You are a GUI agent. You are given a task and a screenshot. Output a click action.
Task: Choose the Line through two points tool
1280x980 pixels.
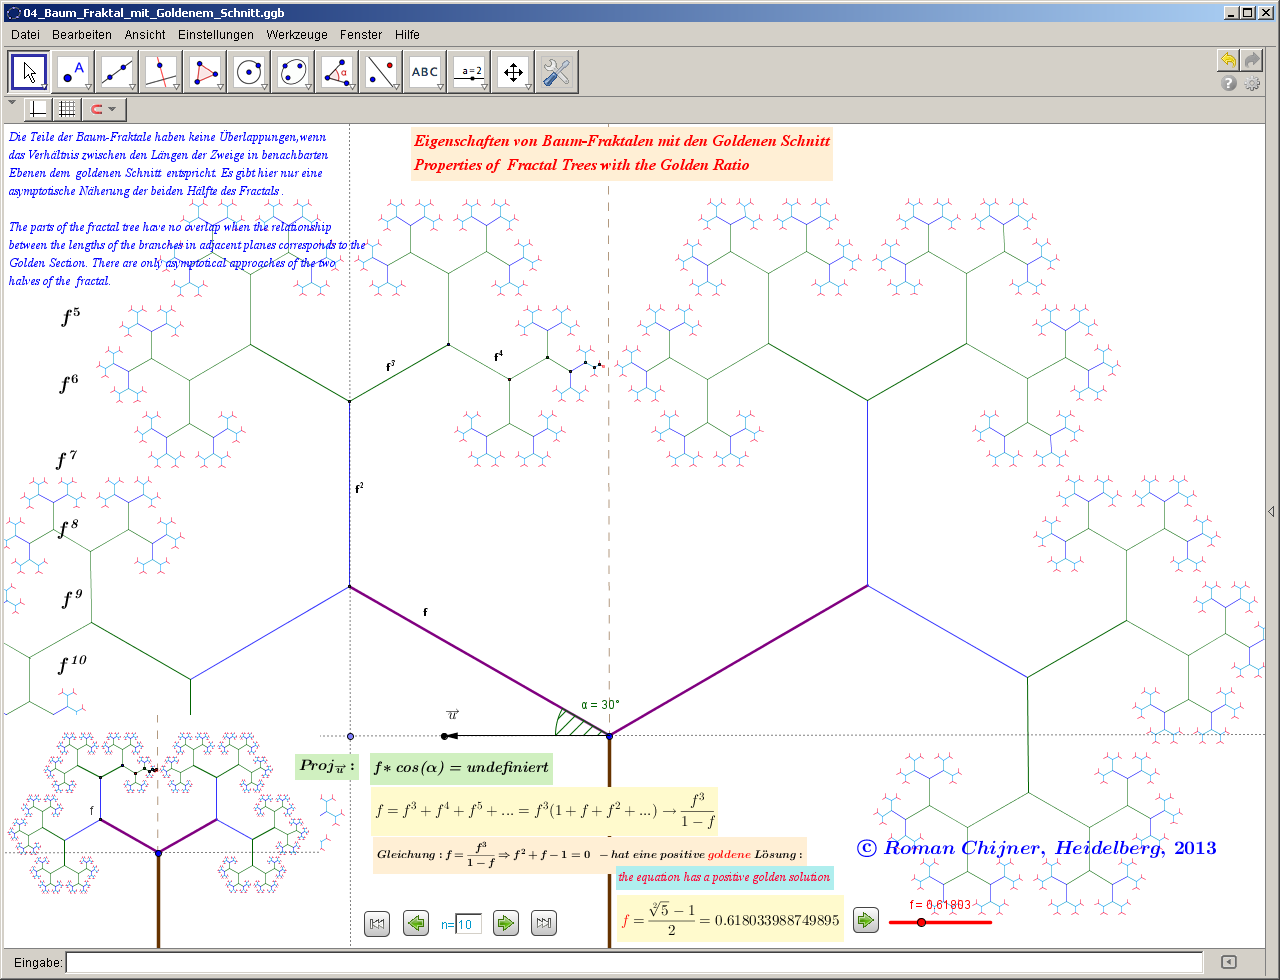[x=117, y=72]
